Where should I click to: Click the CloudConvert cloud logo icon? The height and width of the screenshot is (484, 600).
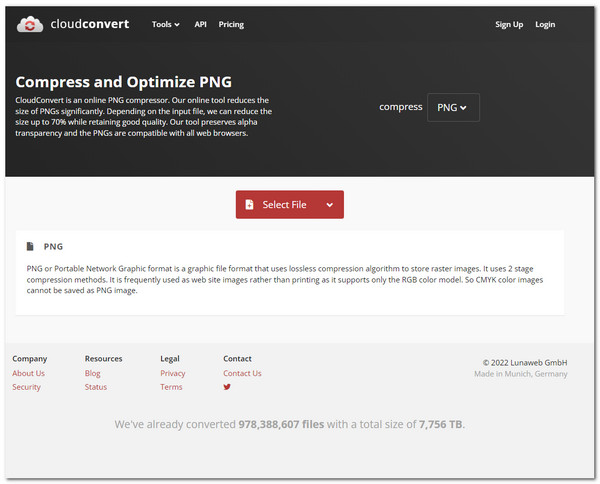31,24
